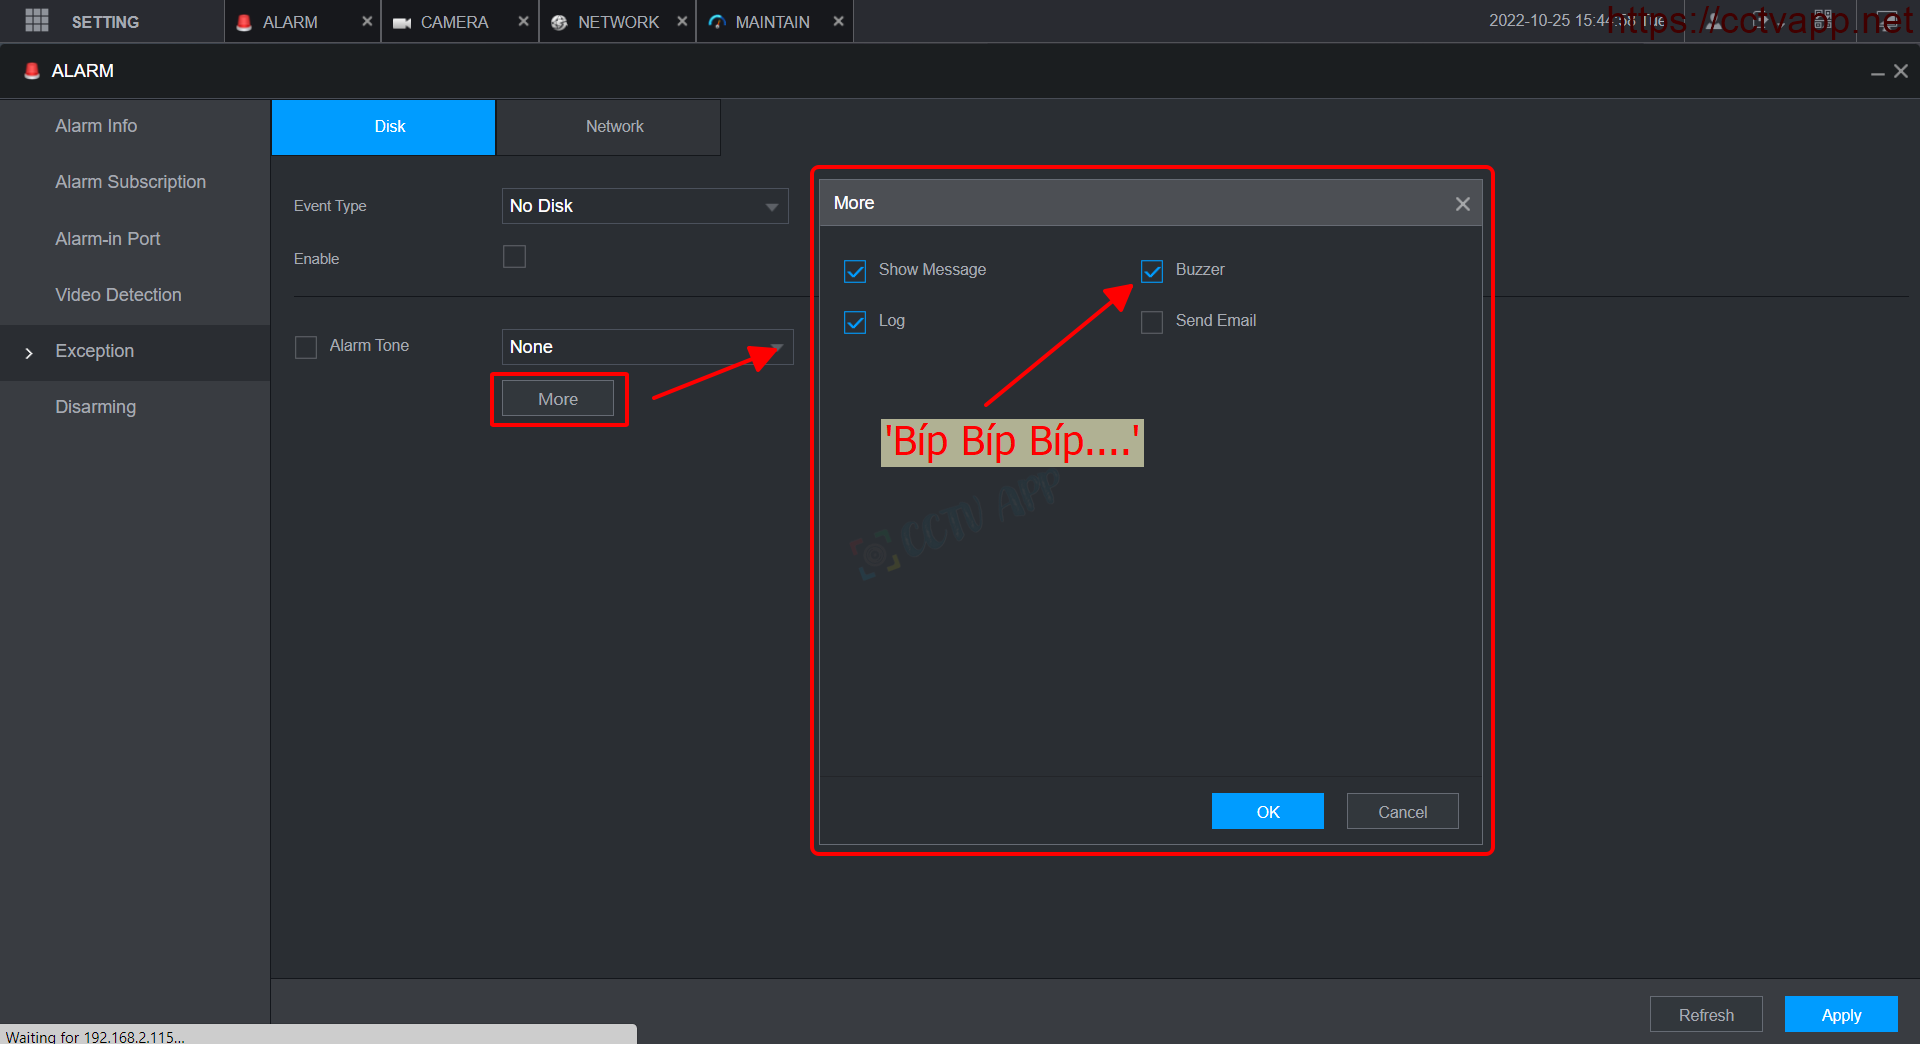Open the SETTING grid menu icon
The image size is (1920, 1044).
(37, 21)
